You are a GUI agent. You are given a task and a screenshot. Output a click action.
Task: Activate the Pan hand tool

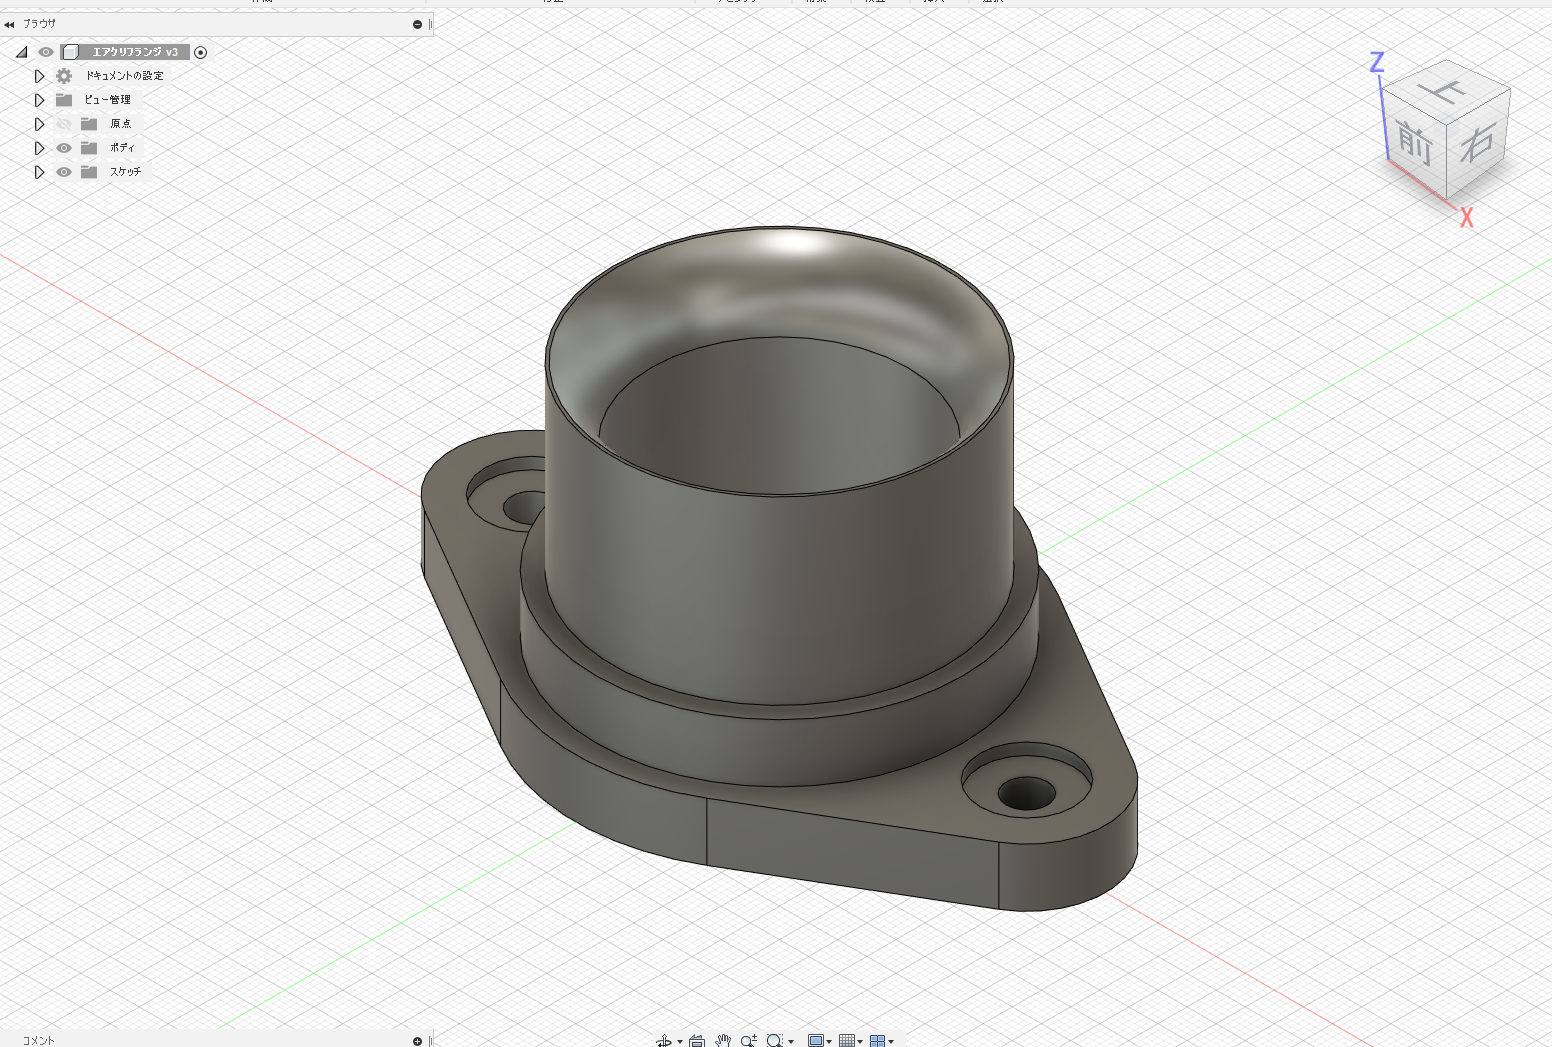click(723, 1041)
